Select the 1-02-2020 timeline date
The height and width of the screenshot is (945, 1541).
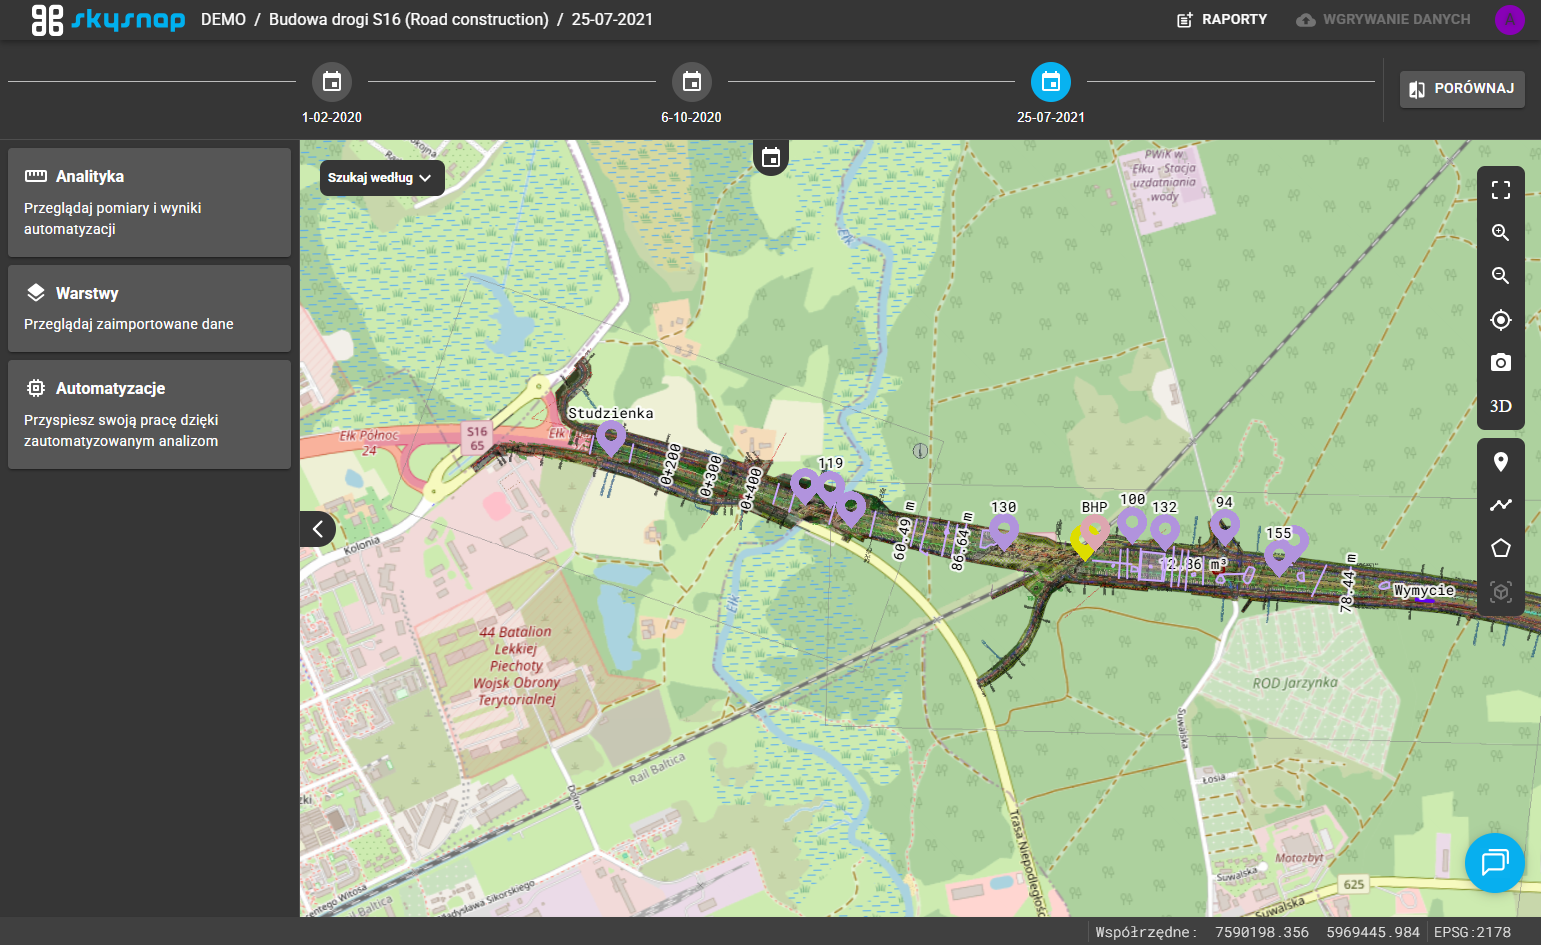[332, 82]
